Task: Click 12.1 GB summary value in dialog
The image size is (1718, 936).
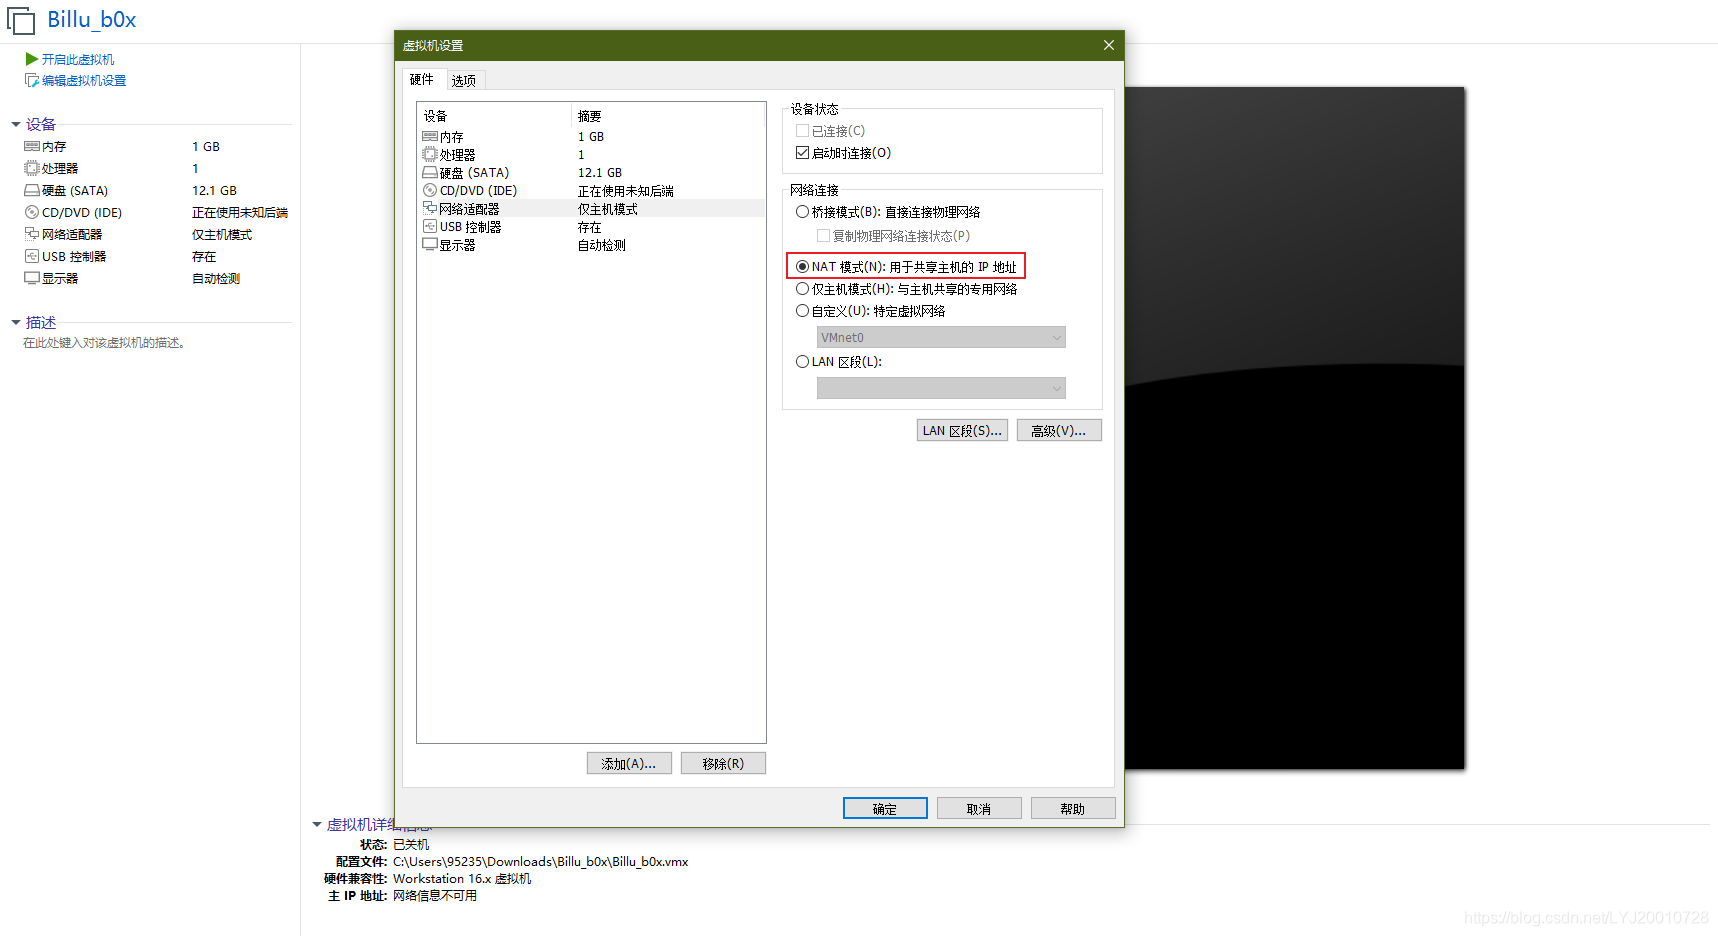Action: pos(600,173)
